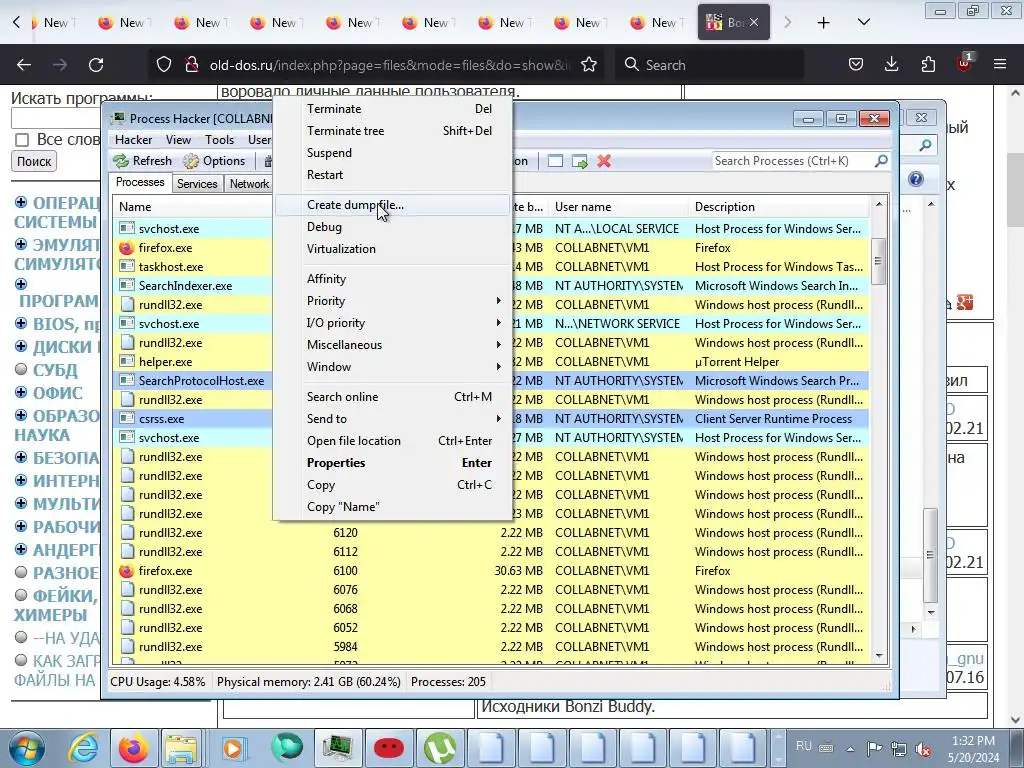Open the tracking protection shield icon
1024x768 pixels.
pos(164,65)
